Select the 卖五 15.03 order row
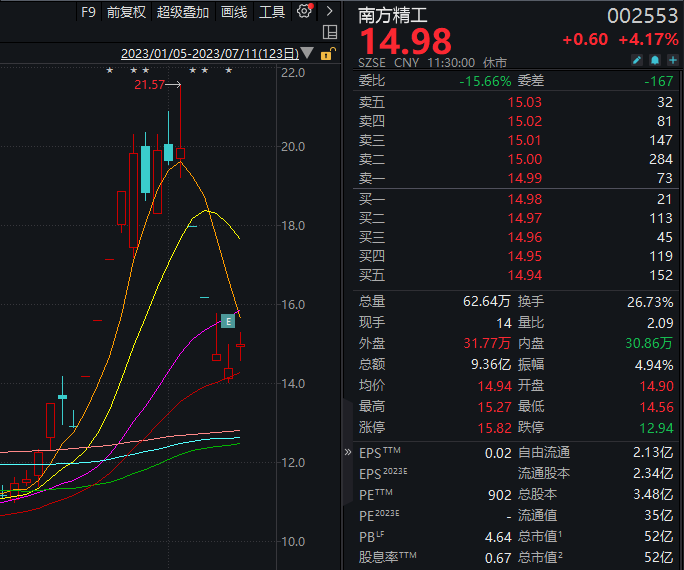684x570 pixels. click(x=516, y=102)
